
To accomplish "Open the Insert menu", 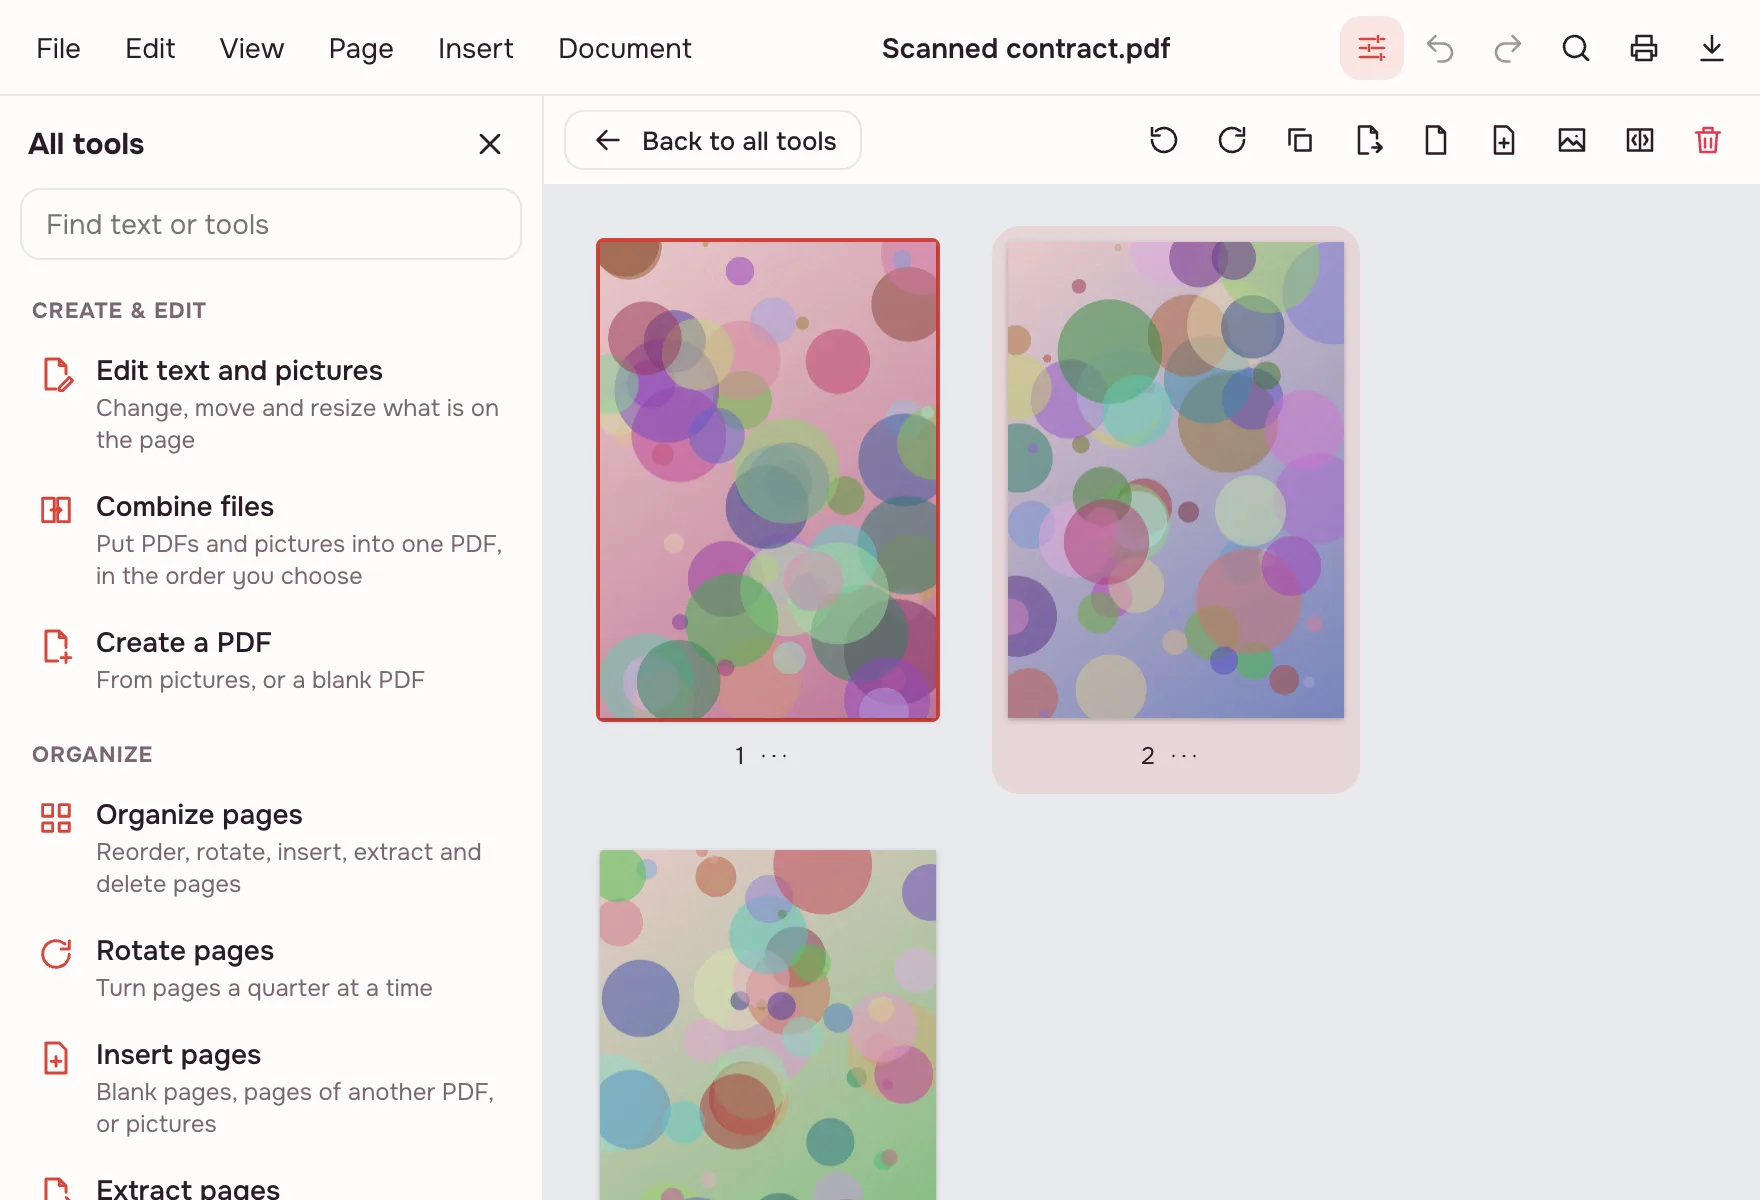I will [476, 48].
